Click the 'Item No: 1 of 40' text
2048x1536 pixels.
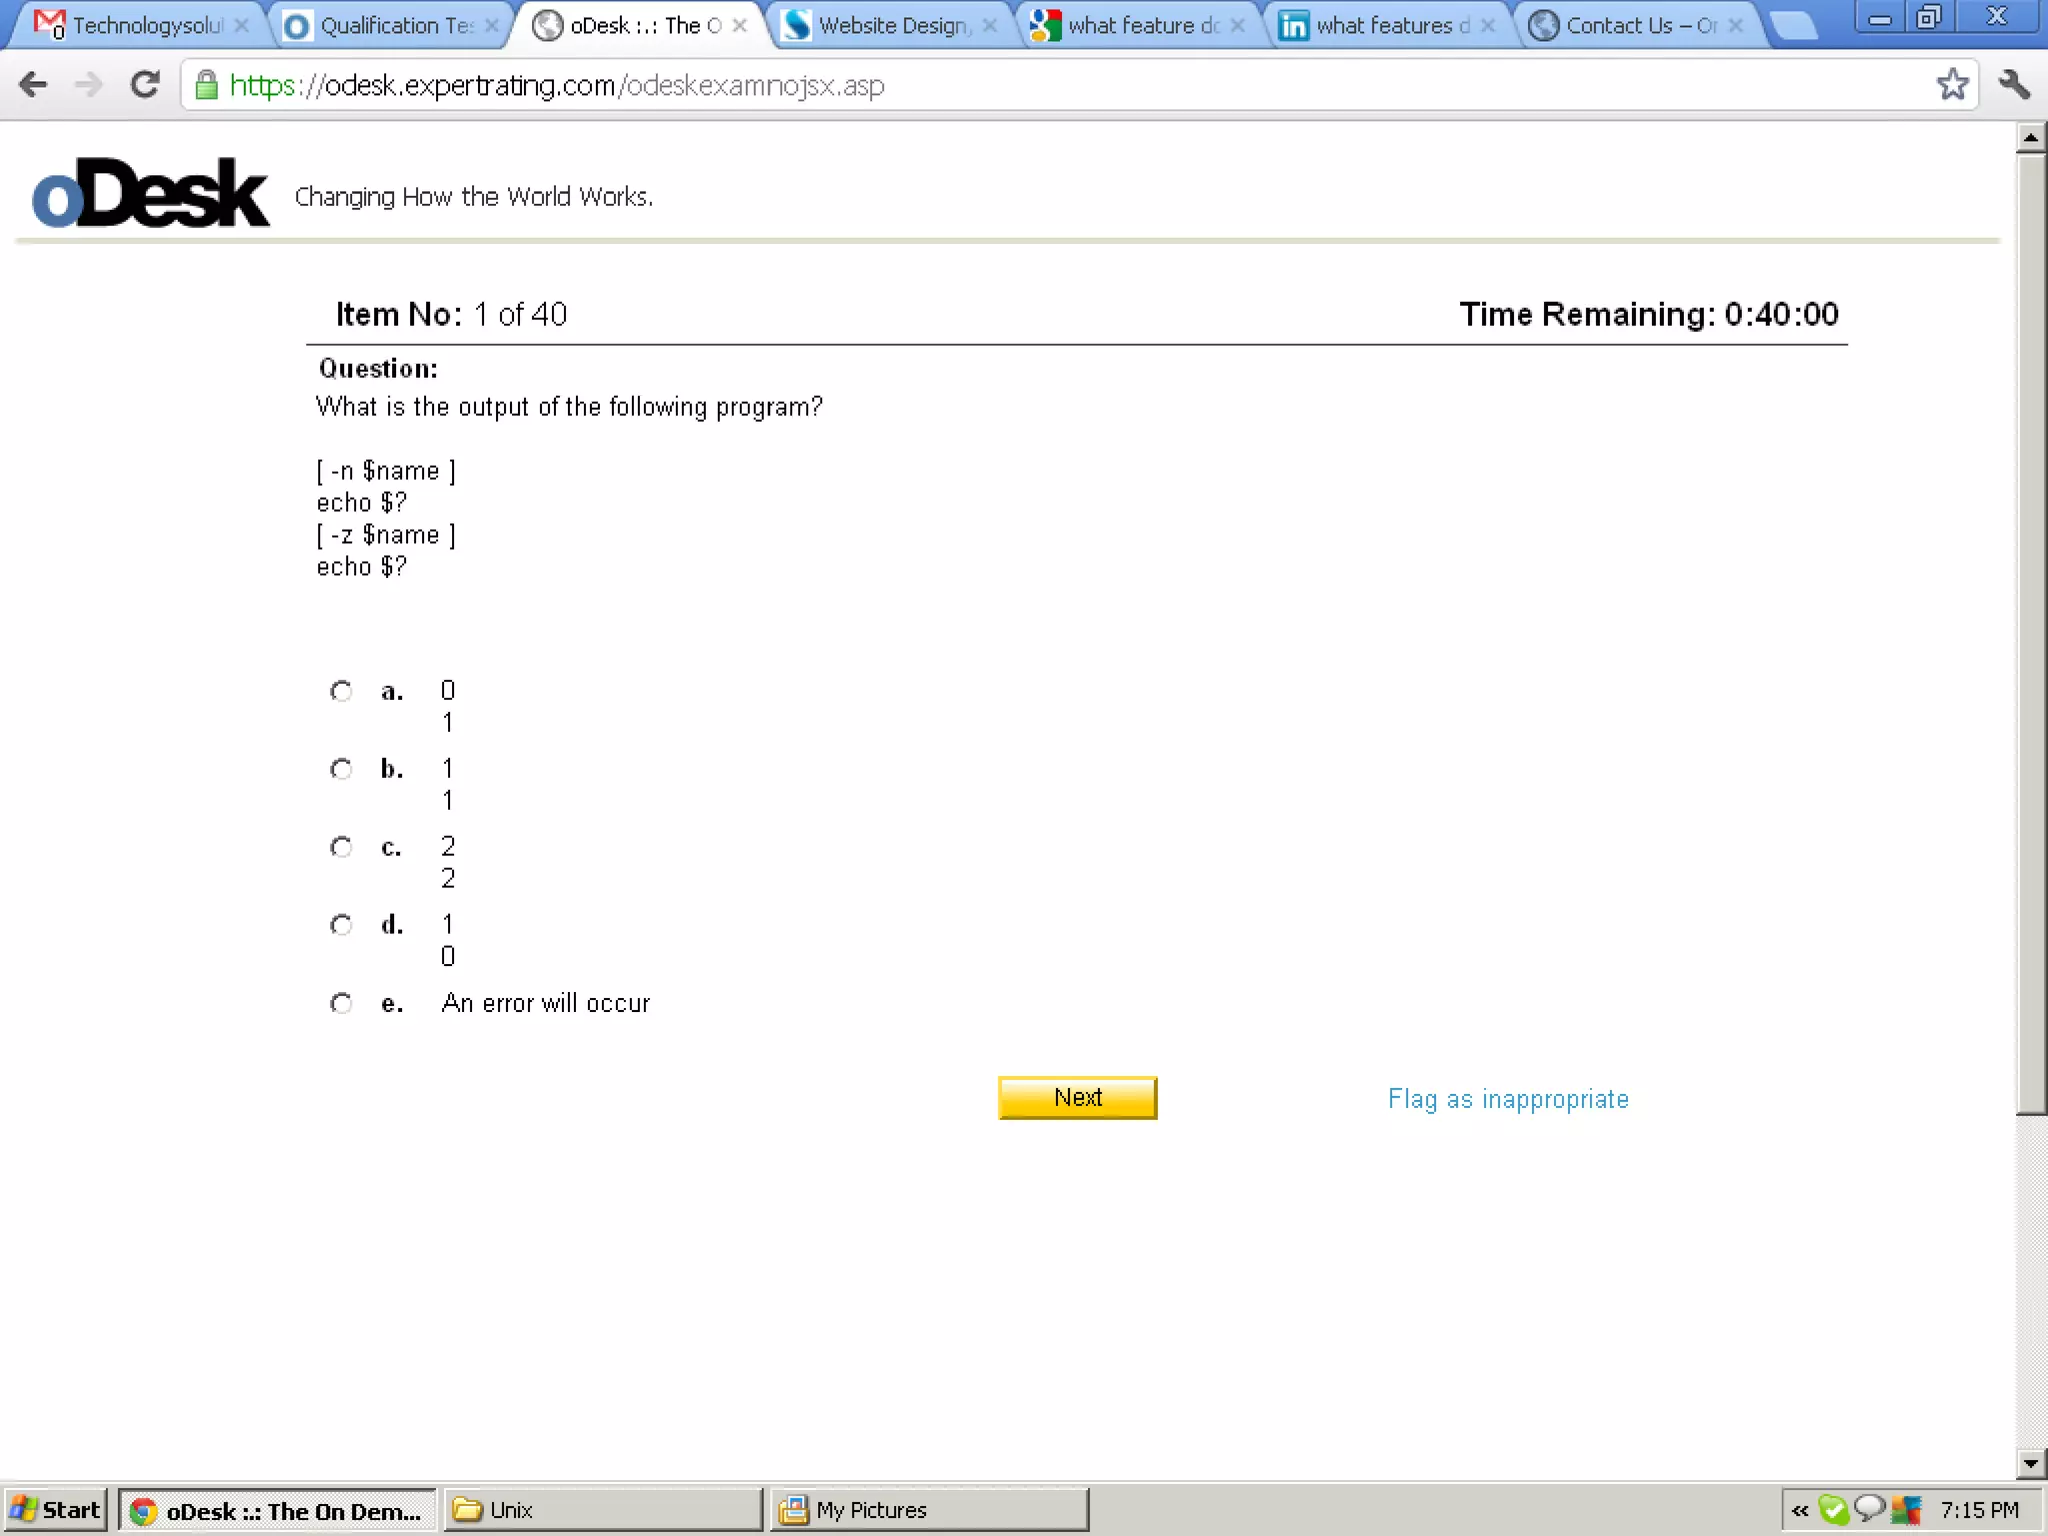[451, 314]
